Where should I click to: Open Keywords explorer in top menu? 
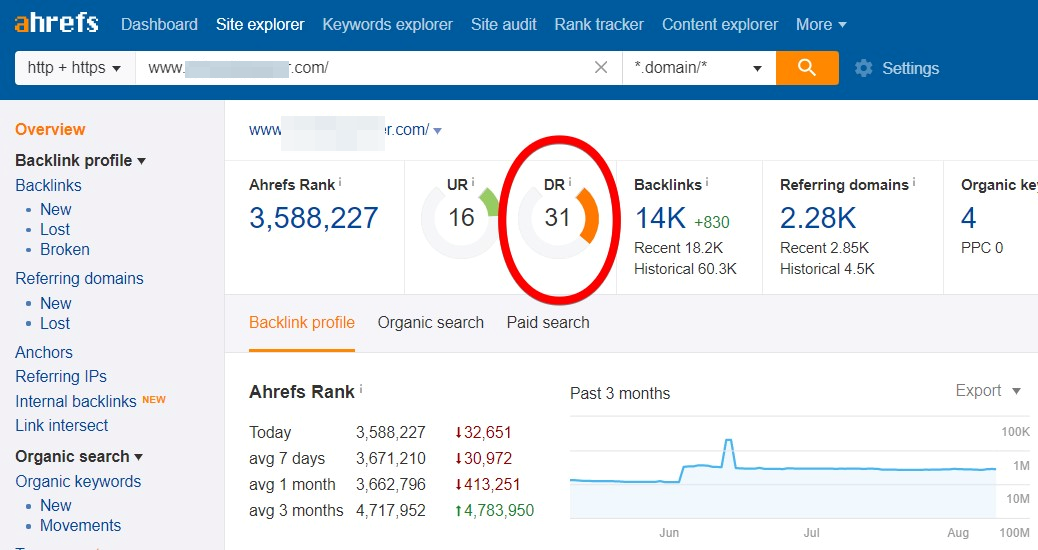pyautogui.click(x=387, y=24)
